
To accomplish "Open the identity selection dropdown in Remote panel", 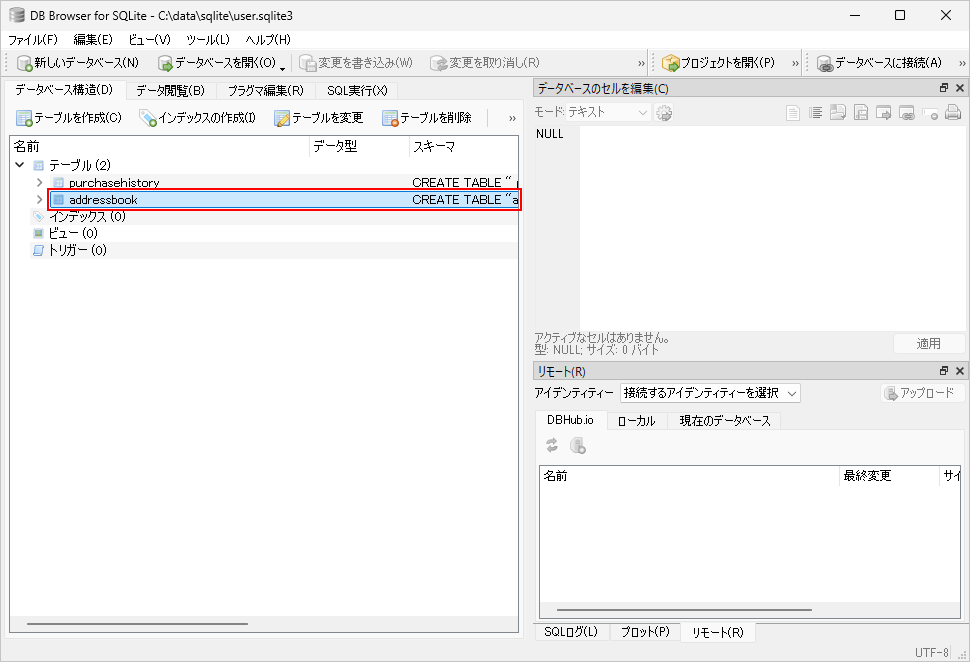I will 710,393.
